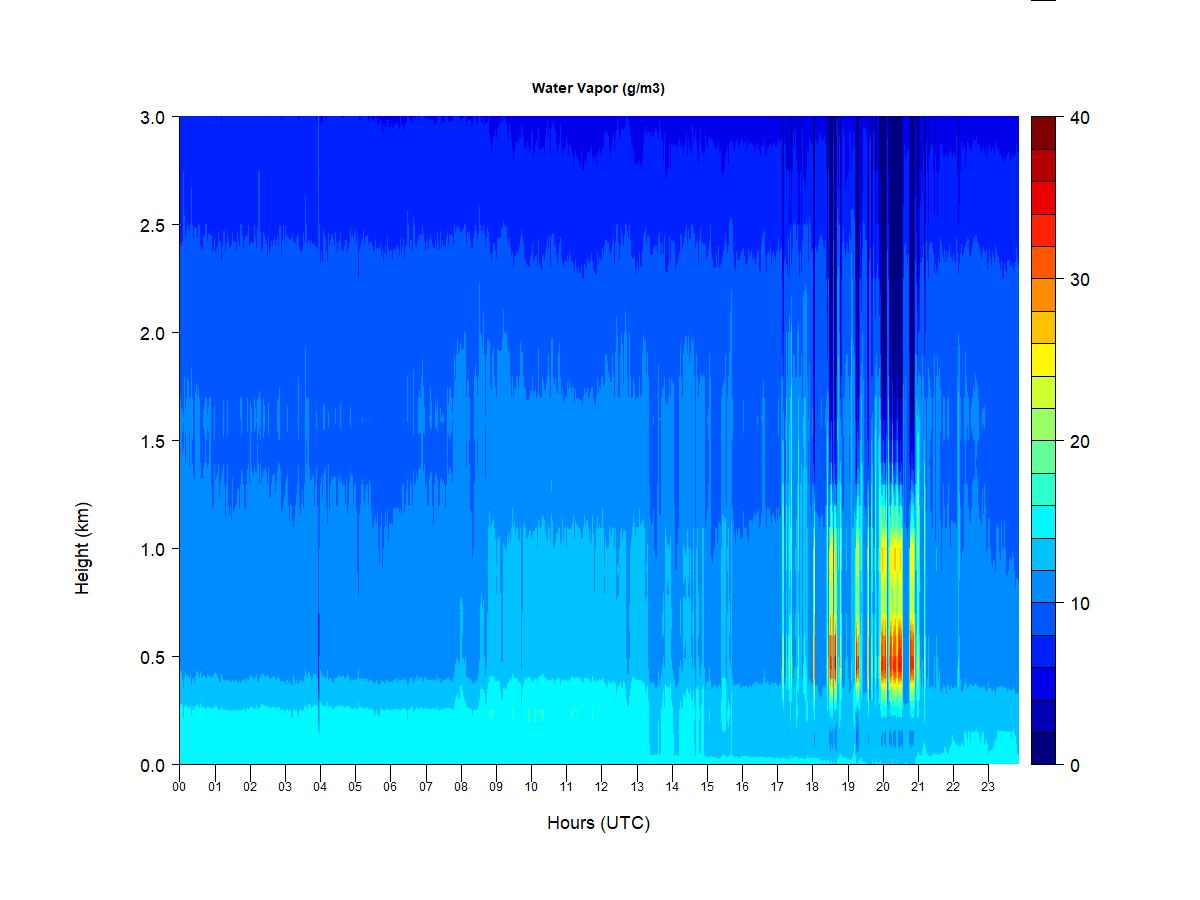Click the "Water Vapor (g/m3)" chart title
1200x900 pixels.
tap(598, 88)
